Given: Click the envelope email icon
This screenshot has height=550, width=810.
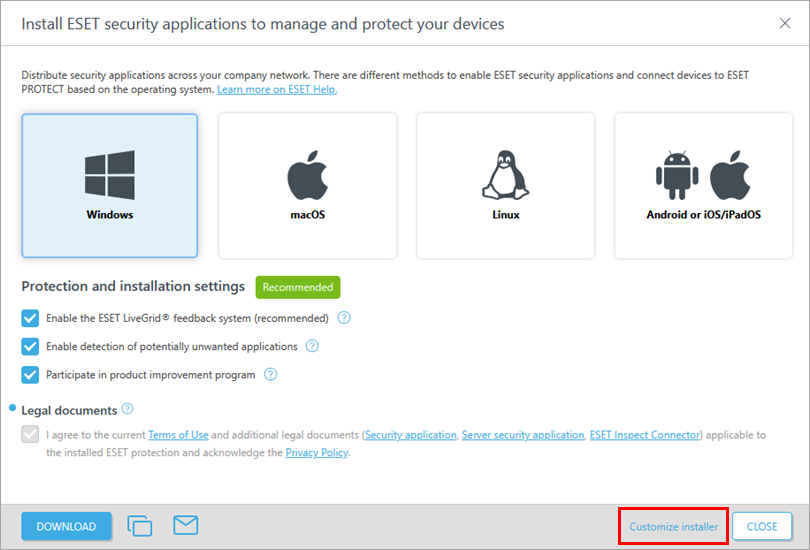Looking at the screenshot, I should click(x=186, y=526).
